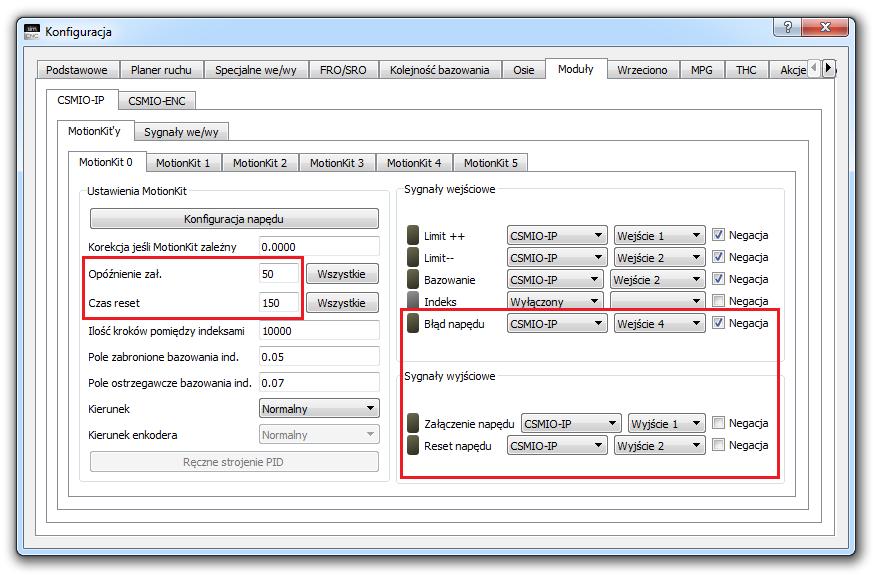Open Bazowanie Wejście 2 input dropdown

[x=657, y=279]
